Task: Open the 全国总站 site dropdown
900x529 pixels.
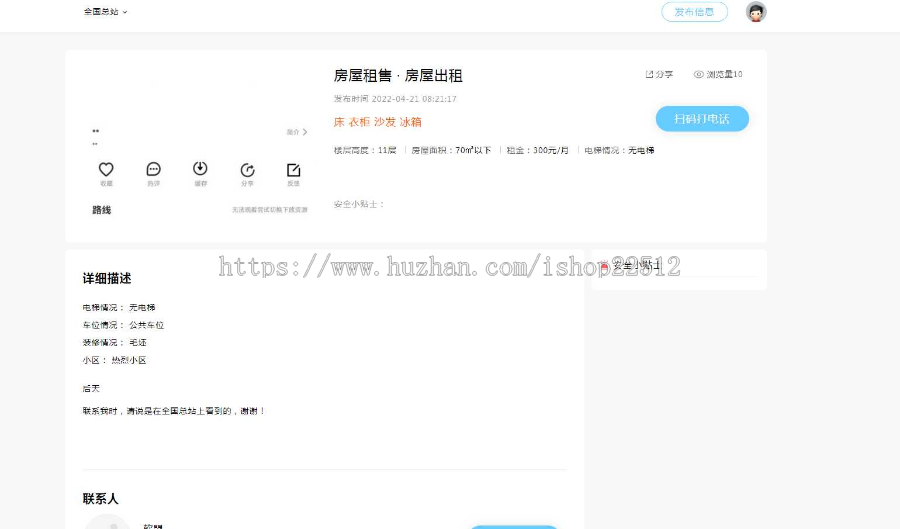Action: [106, 11]
